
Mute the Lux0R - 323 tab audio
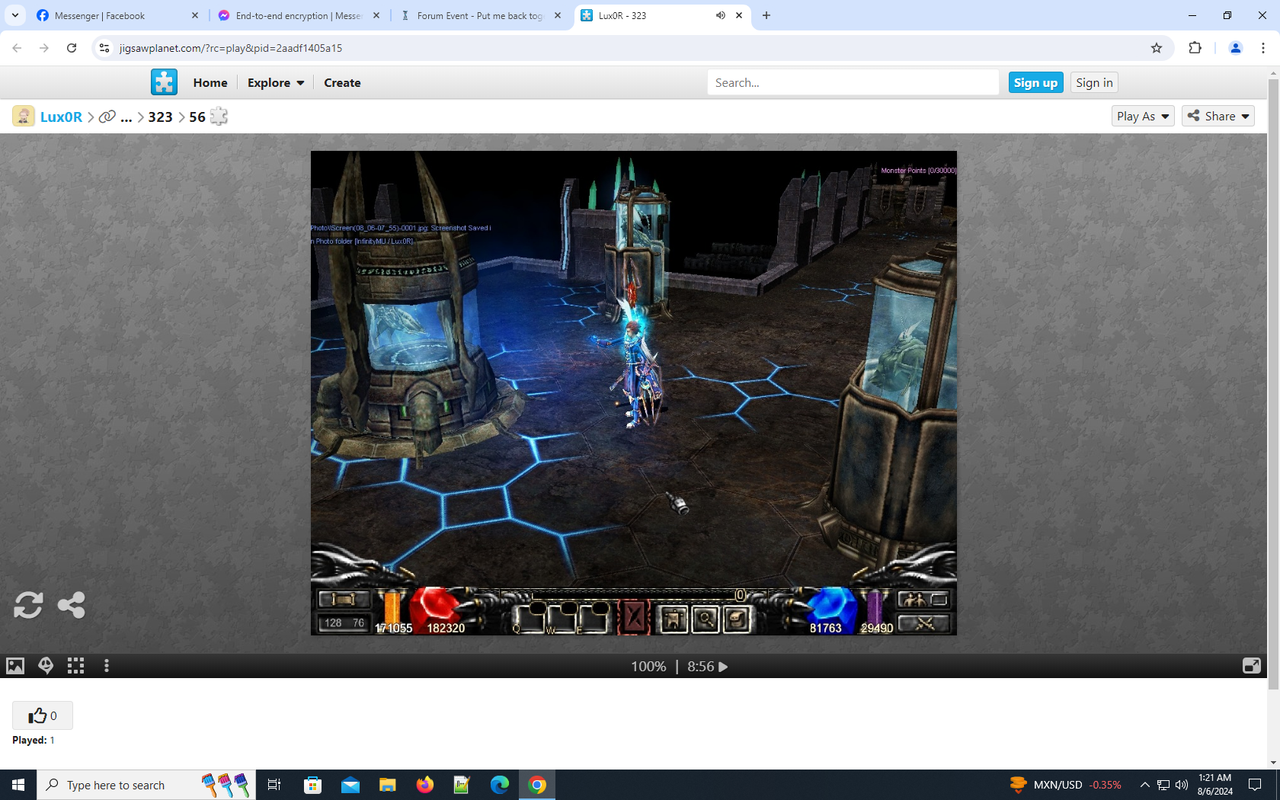coord(720,16)
